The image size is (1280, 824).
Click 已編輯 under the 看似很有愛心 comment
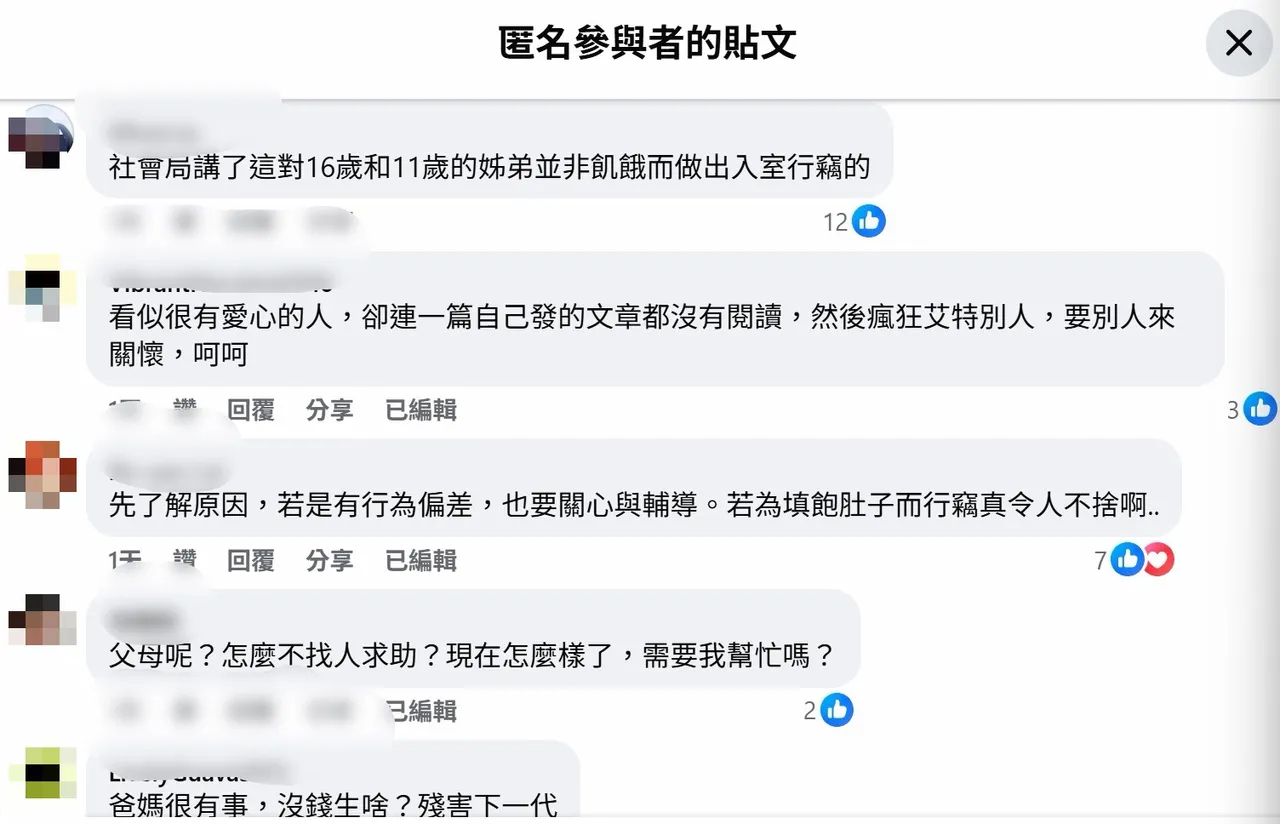tap(421, 409)
